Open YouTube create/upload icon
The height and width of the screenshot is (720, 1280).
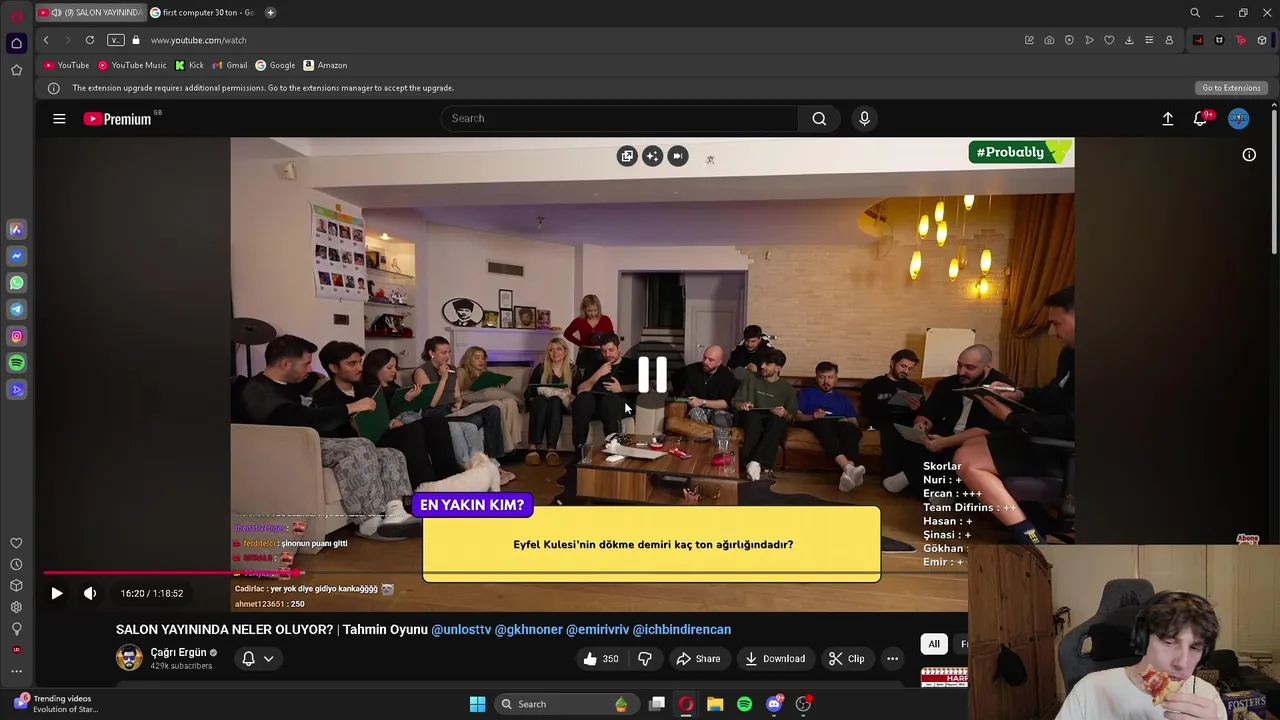pyautogui.click(x=1167, y=118)
